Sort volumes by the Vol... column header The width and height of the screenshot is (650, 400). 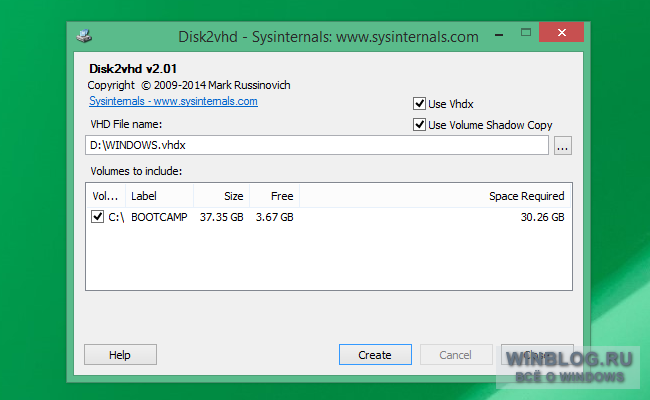pyautogui.click(x=106, y=196)
